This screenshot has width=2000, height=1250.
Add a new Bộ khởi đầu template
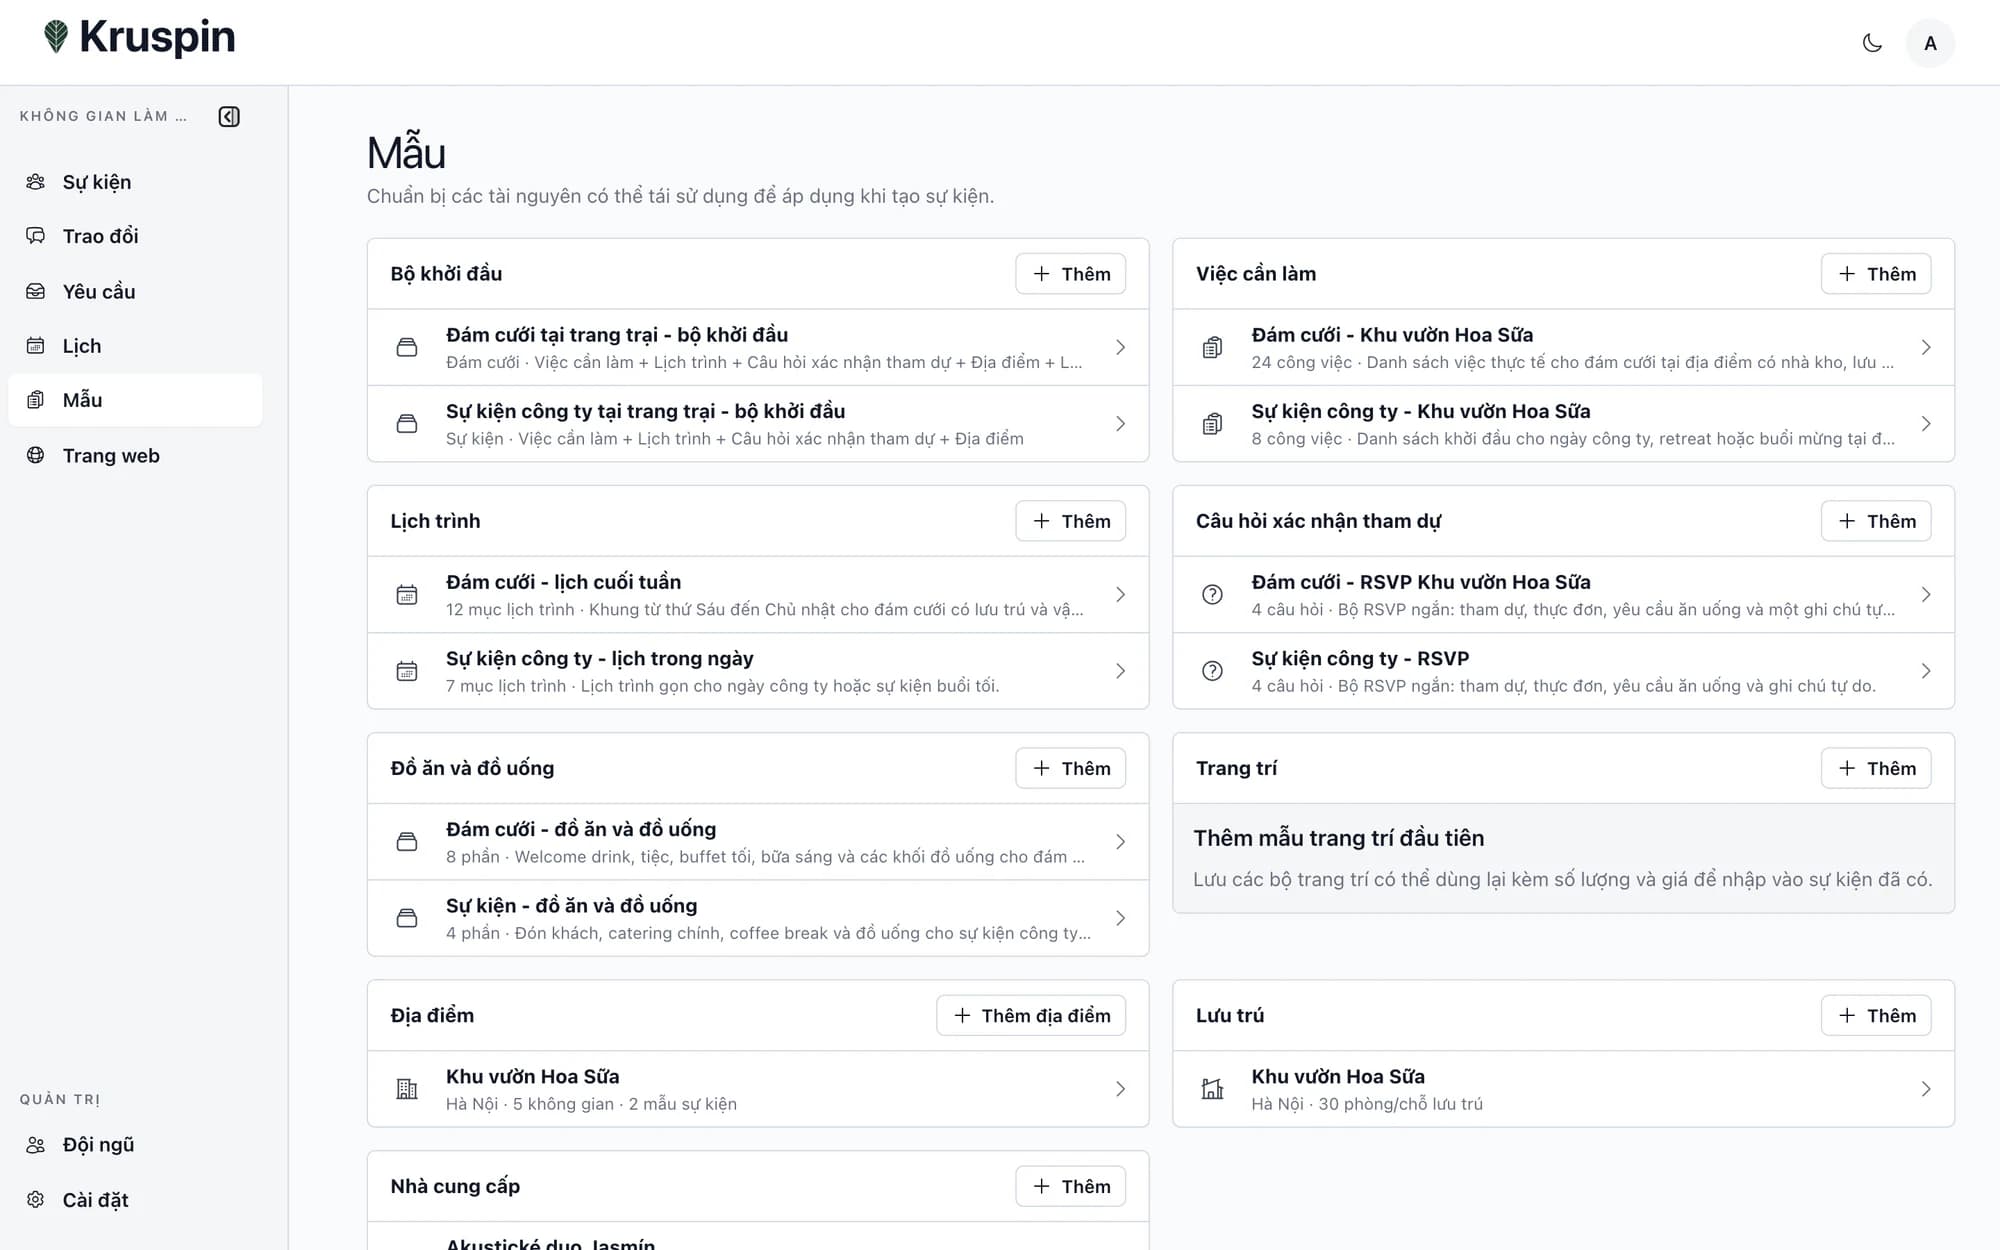pyautogui.click(x=1070, y=274)
